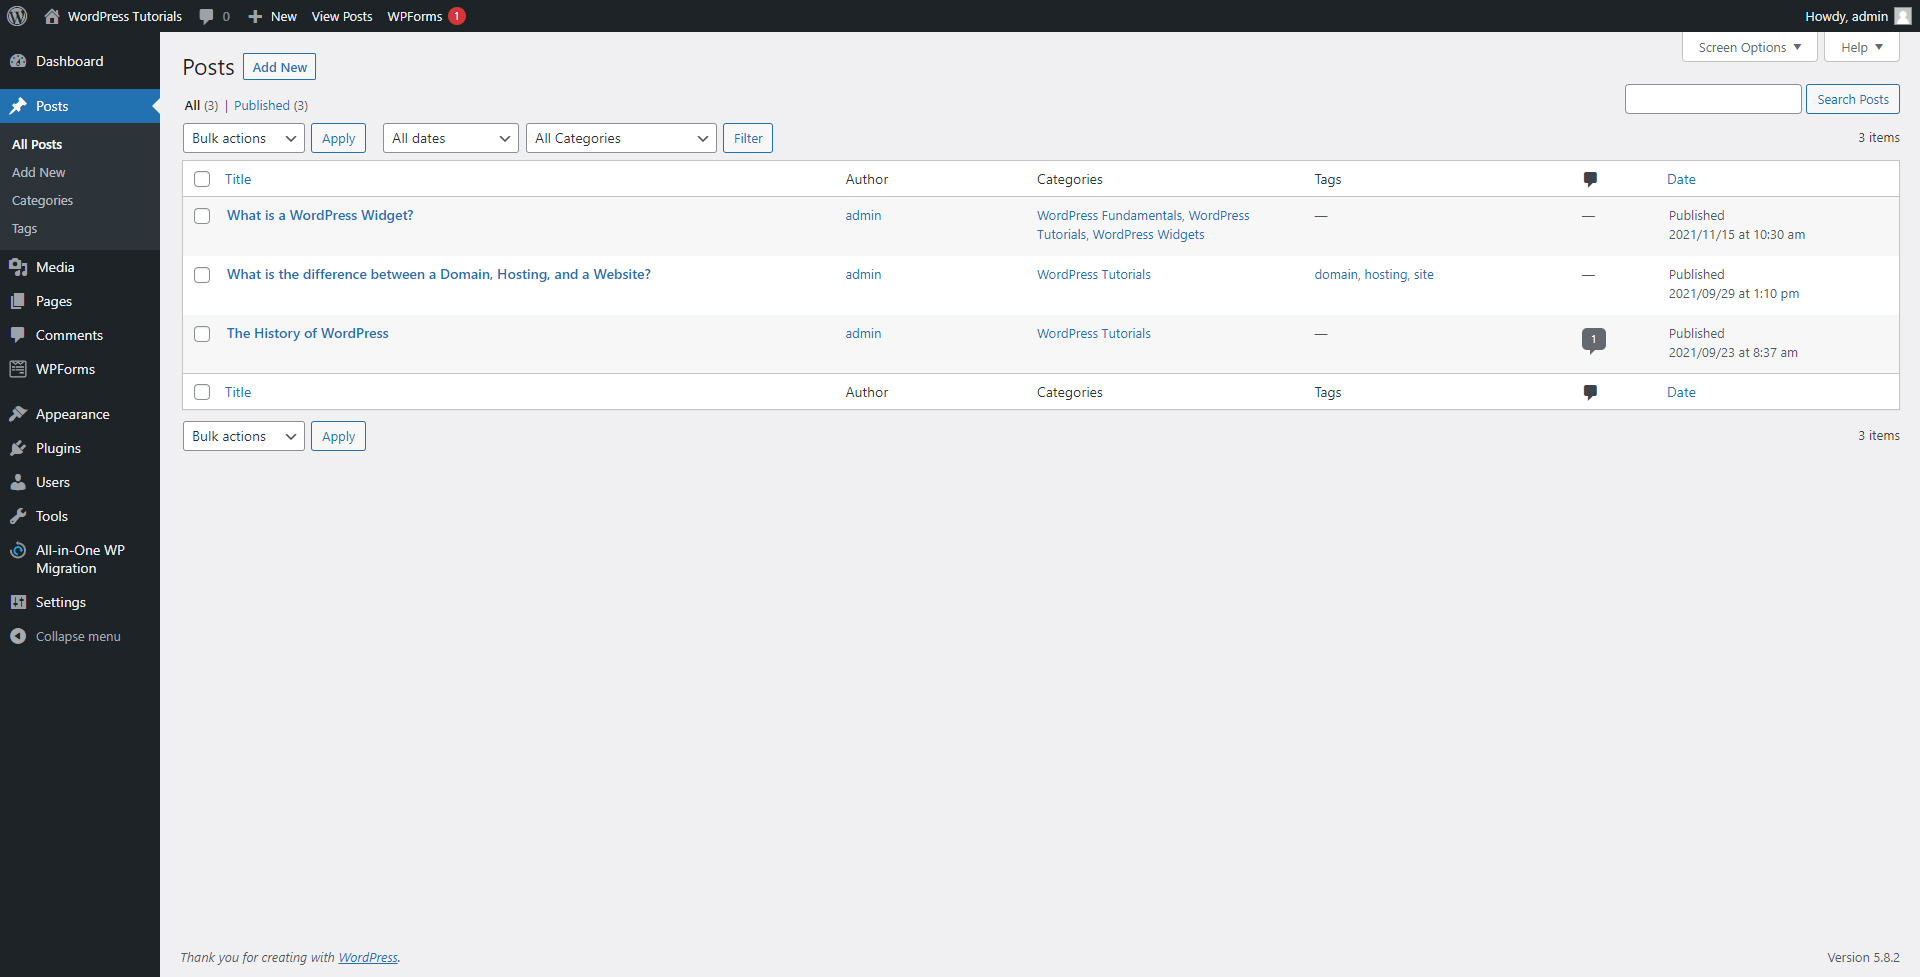Click the top Apply button
The image size is (1920, 977).
pyautogui.click(x=338, y=138)
